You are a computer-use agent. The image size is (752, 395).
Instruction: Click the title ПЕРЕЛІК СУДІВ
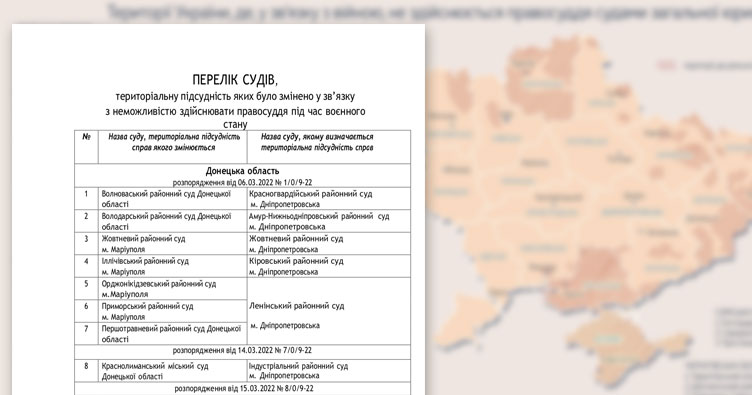235,80
